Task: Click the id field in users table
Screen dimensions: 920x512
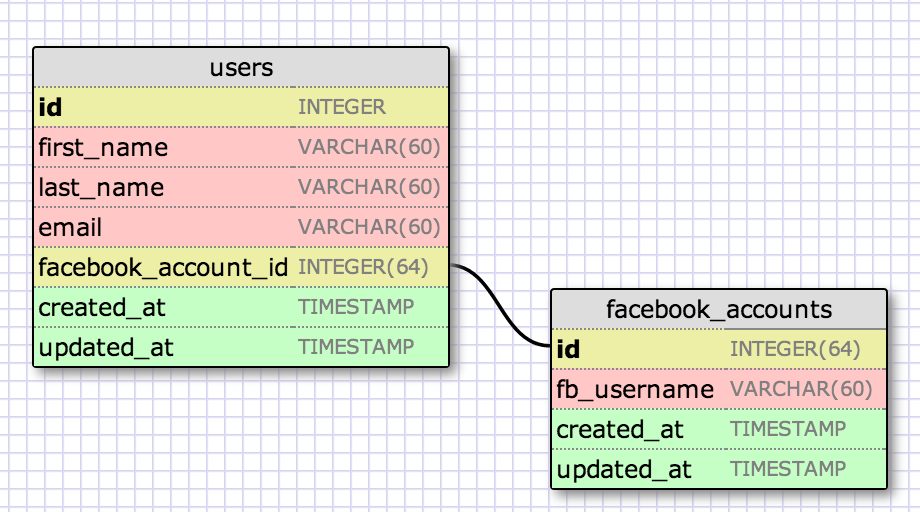Action: point(51,107)
